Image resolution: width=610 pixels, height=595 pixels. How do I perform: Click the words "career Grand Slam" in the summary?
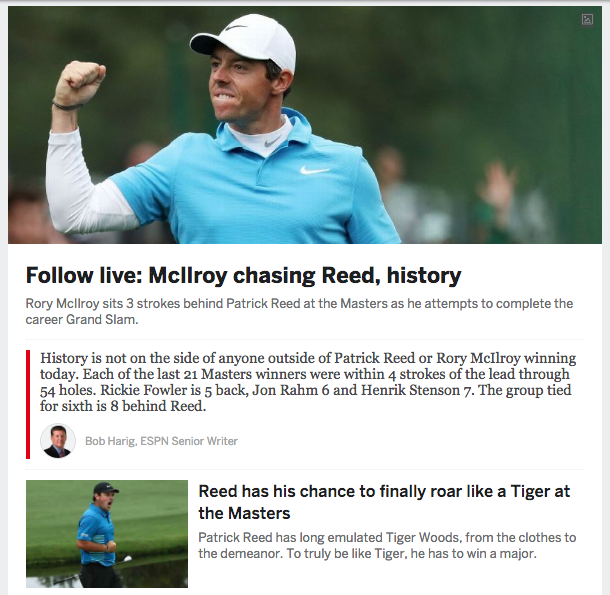[x=81, y=319]
